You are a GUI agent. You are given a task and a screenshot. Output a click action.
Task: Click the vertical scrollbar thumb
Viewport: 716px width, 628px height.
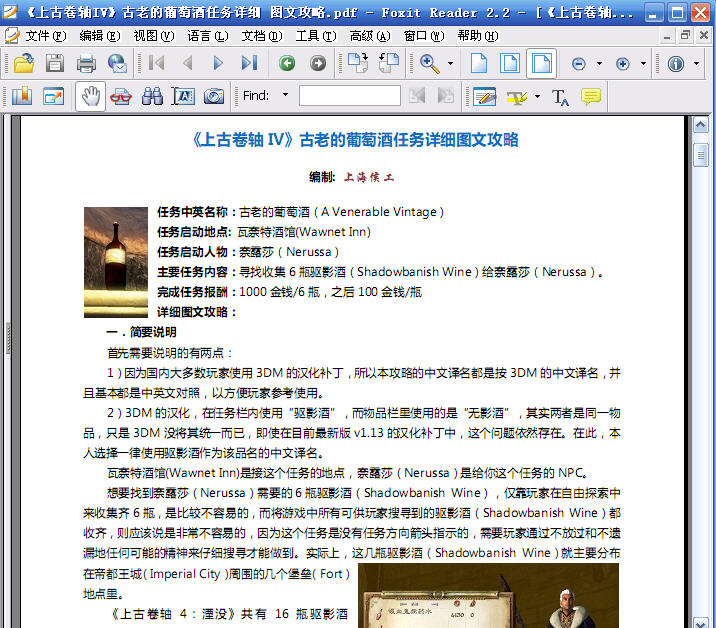tap(700, 155)
